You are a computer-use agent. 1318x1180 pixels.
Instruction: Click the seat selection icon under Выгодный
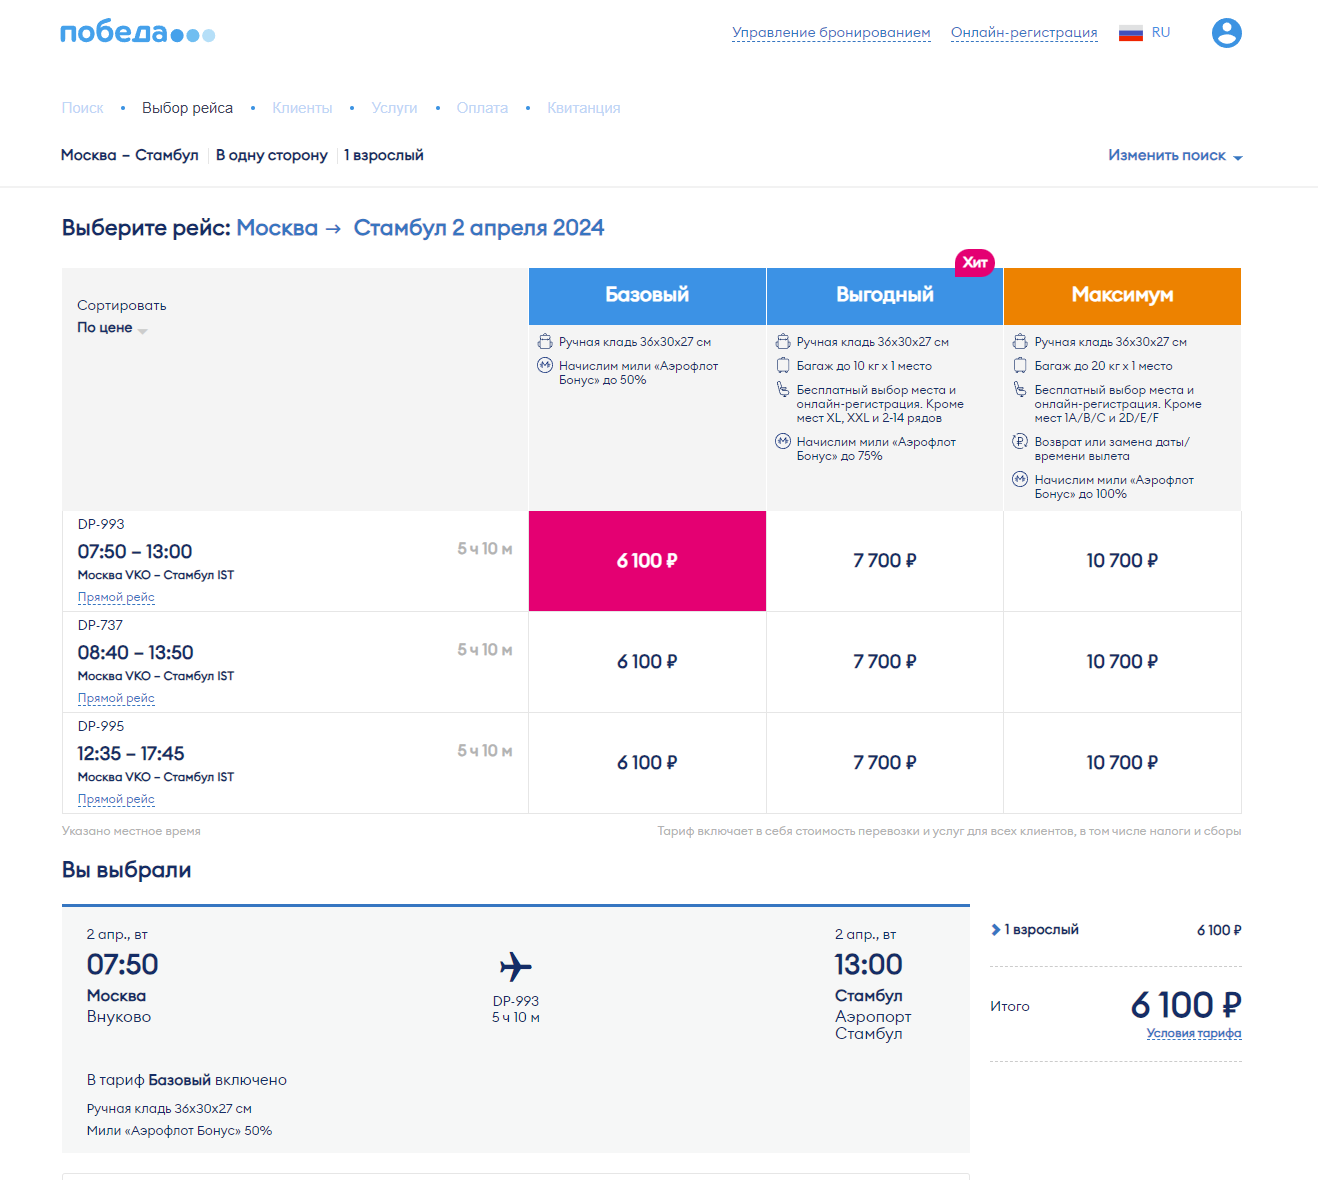[783, 390]
